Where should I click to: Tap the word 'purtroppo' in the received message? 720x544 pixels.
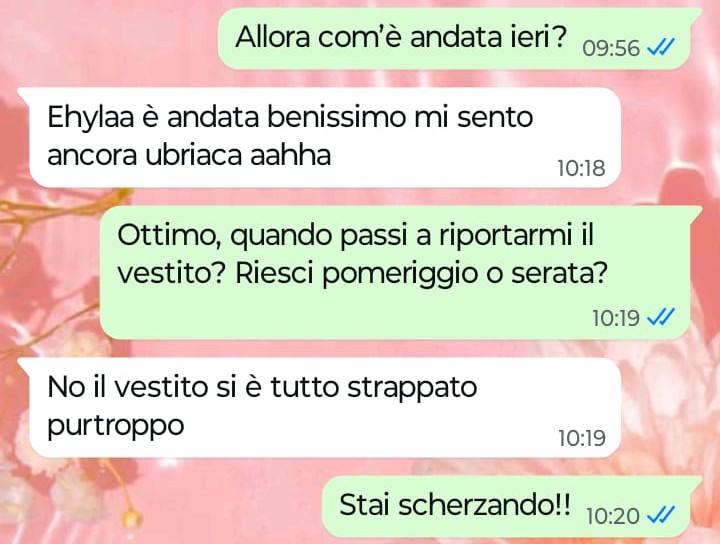(x=116, y=426)
